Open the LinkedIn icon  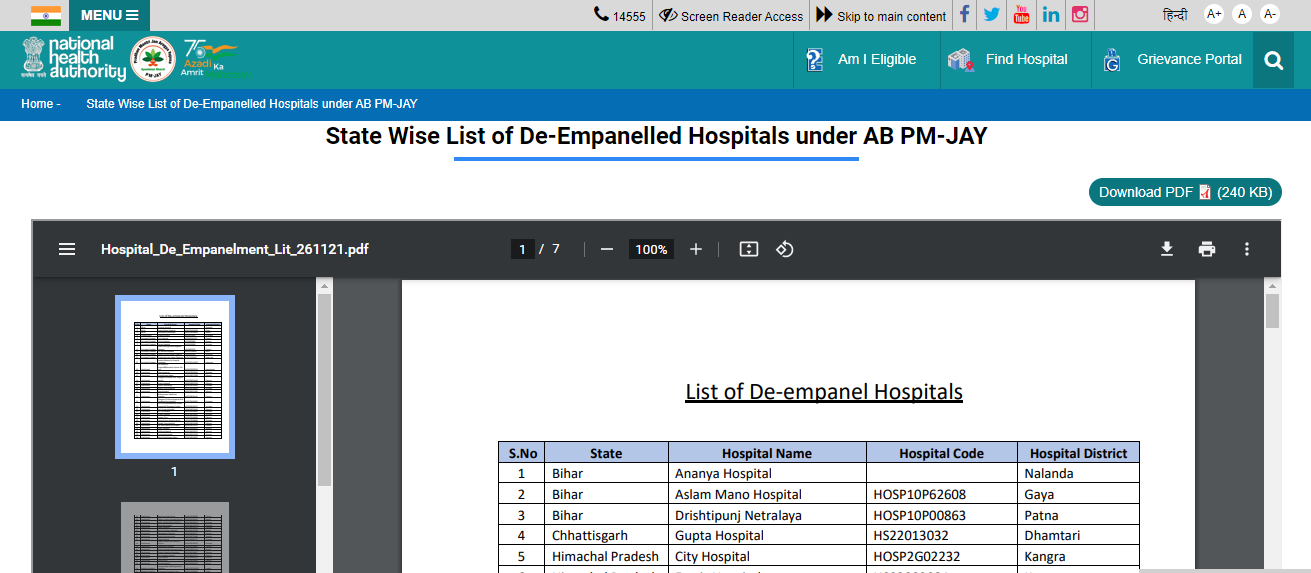click(x=1051, y=14)
